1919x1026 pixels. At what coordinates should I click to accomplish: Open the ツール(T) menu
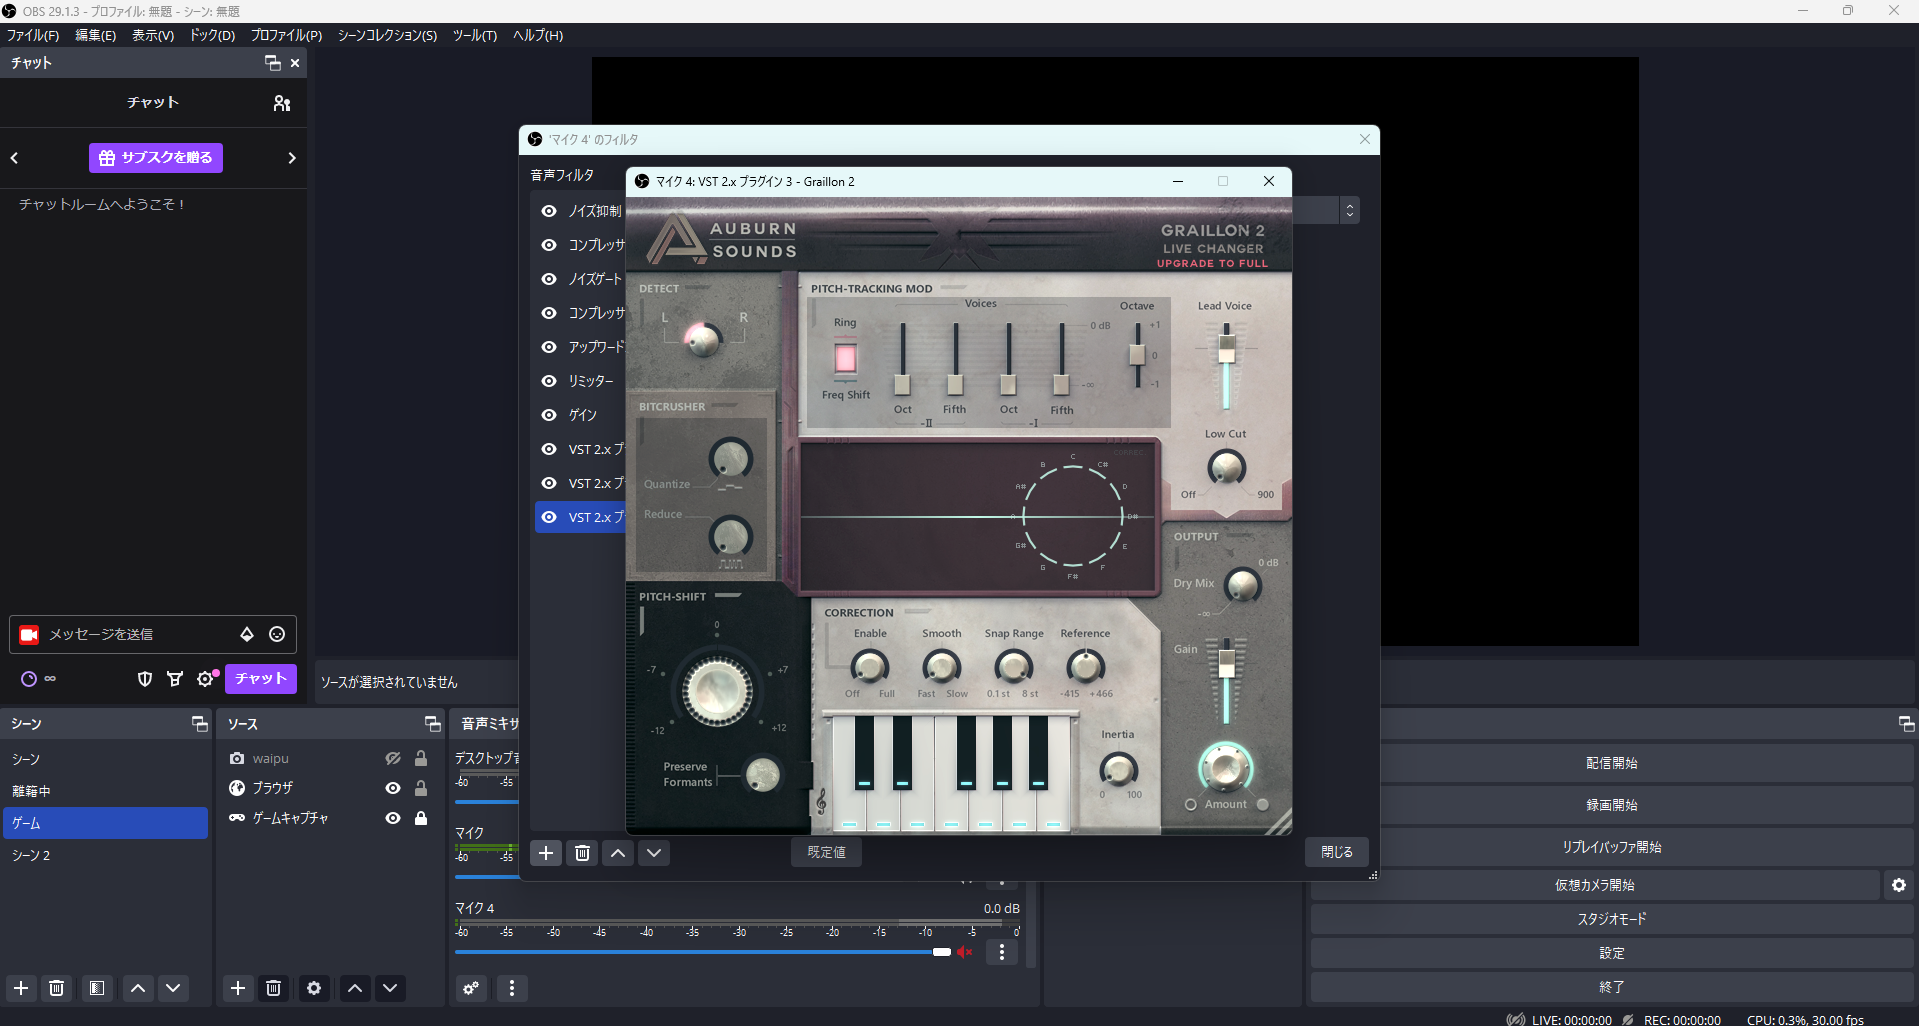click(x=475, y=35)
